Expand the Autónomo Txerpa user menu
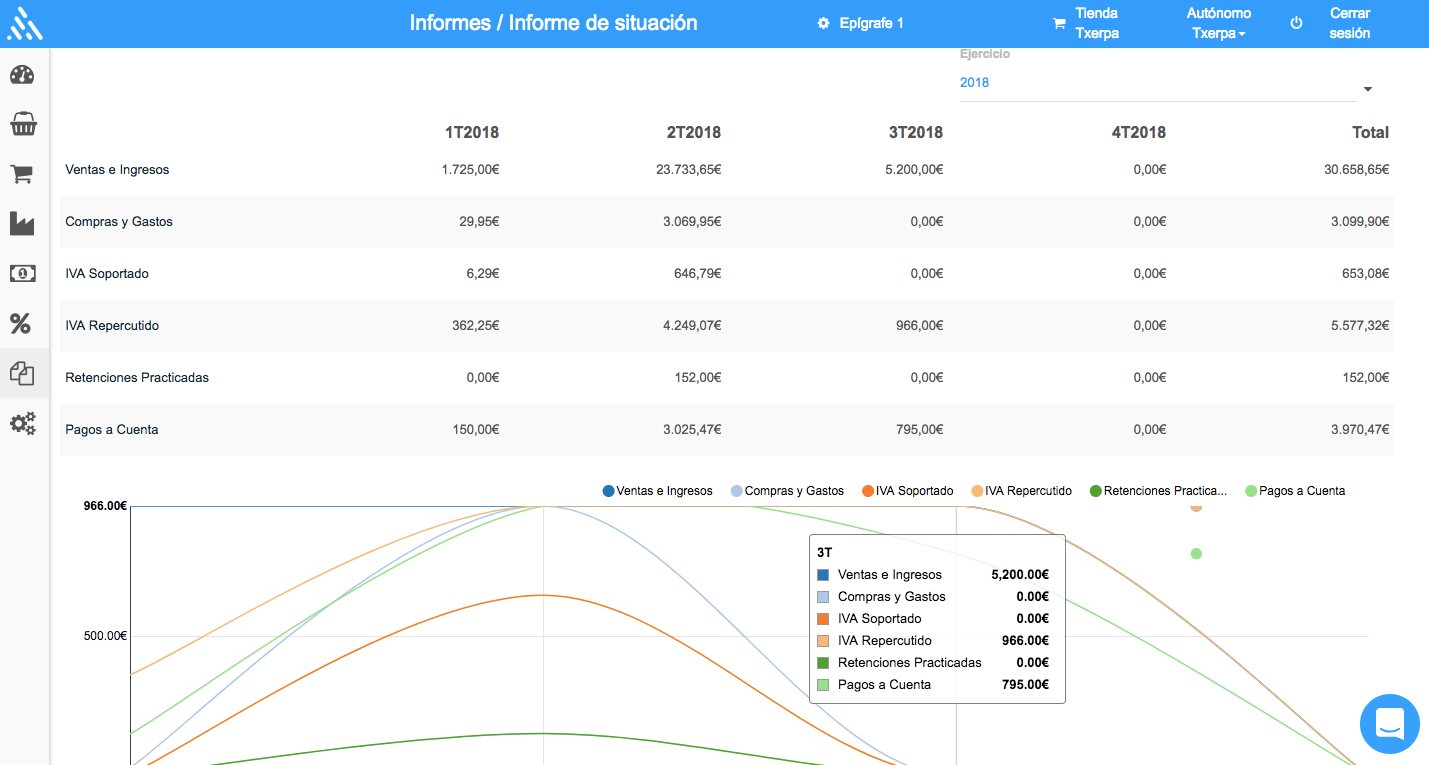1429x765 pixels. [x=1219, y=23]
